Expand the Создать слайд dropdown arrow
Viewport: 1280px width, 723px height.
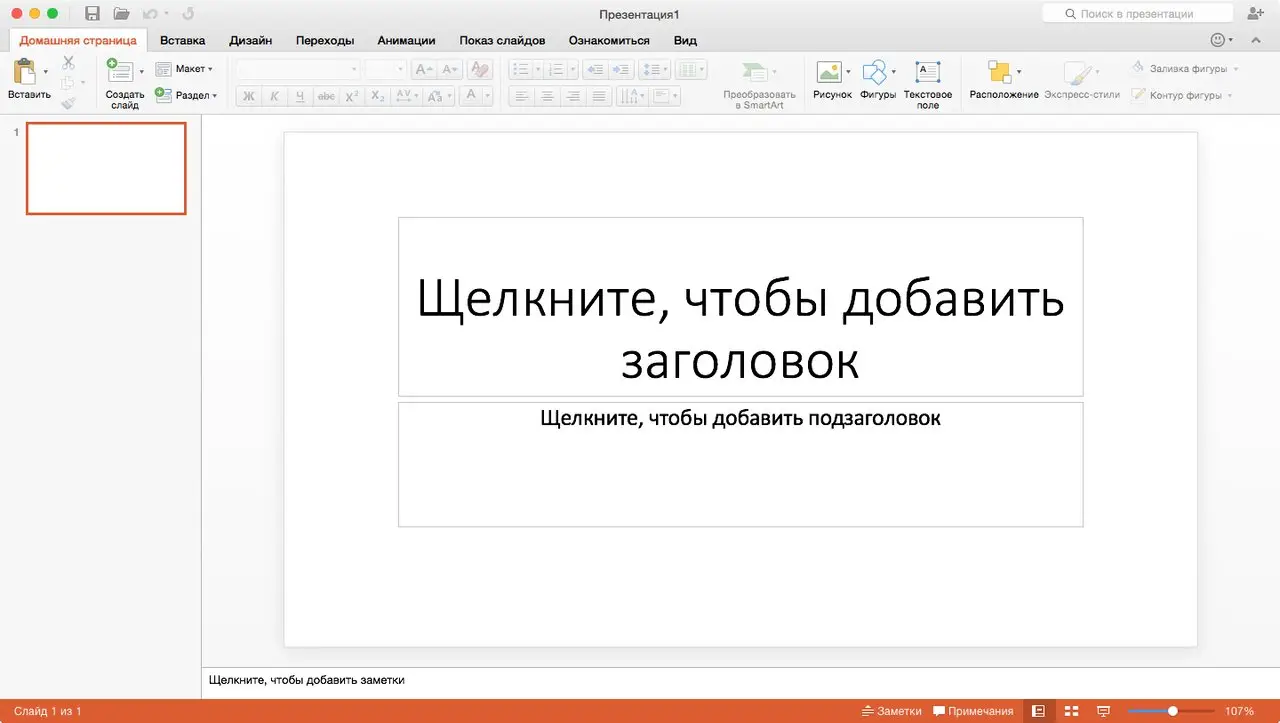click(141, 72)
